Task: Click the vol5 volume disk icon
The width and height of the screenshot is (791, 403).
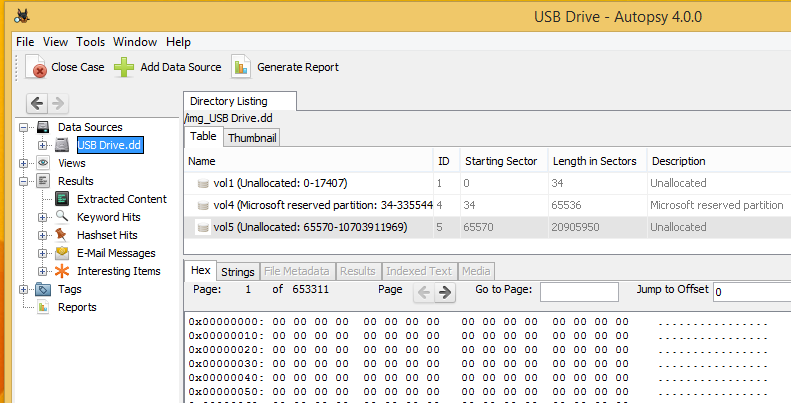Action: click(x=203, y=227)
